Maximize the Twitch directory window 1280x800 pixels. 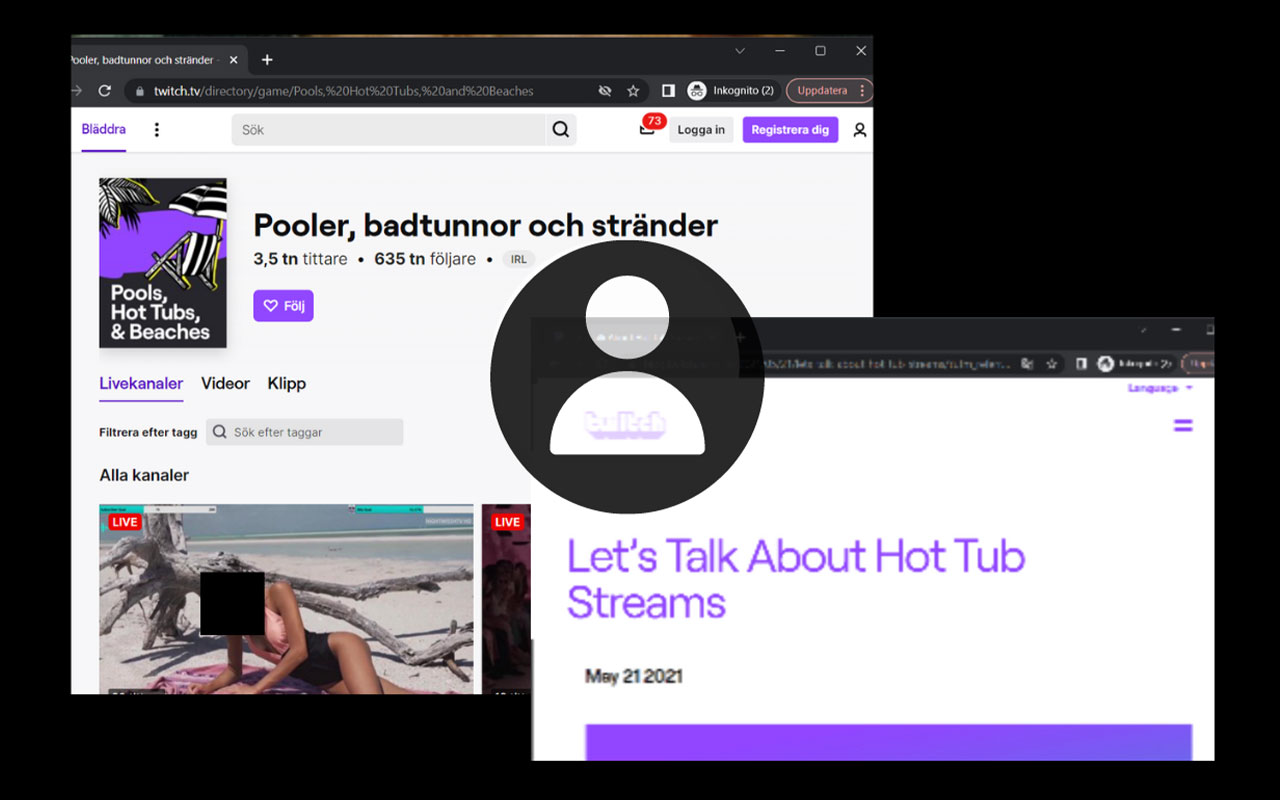(x=820, y=51)
